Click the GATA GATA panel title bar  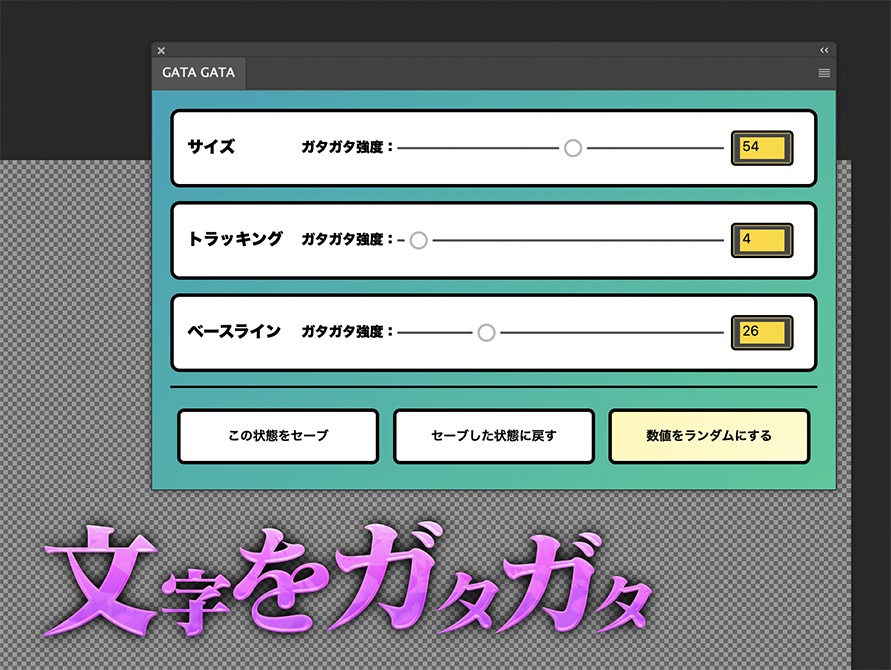[x=490, y=50]
